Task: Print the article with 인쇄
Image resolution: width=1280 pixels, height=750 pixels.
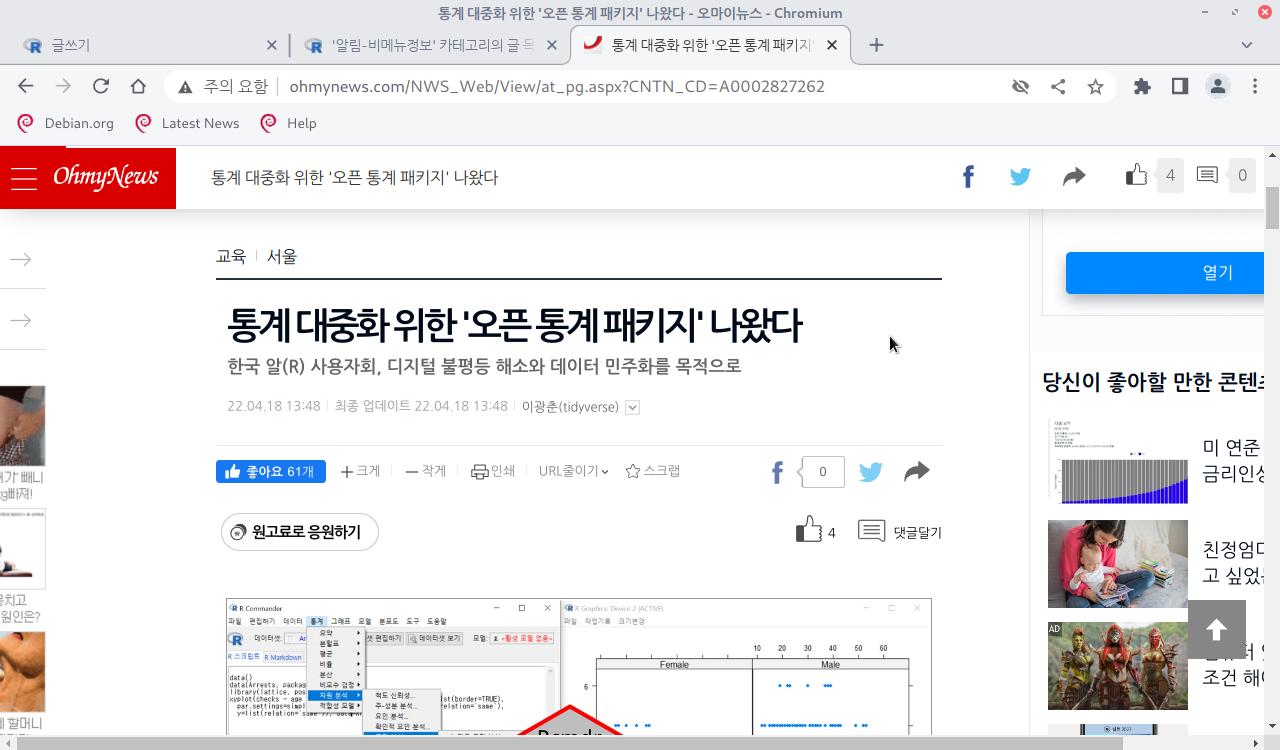Action: [493, 471]
